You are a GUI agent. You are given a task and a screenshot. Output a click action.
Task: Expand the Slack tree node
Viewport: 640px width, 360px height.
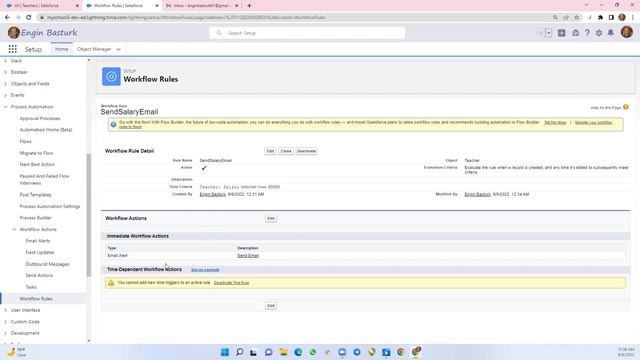[5, 60]
